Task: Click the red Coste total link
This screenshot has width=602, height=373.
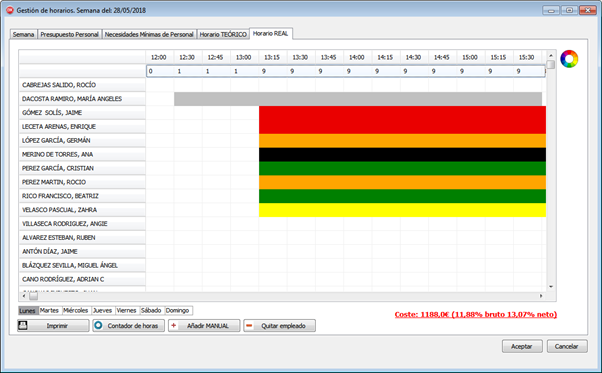Action: [476, 314]
